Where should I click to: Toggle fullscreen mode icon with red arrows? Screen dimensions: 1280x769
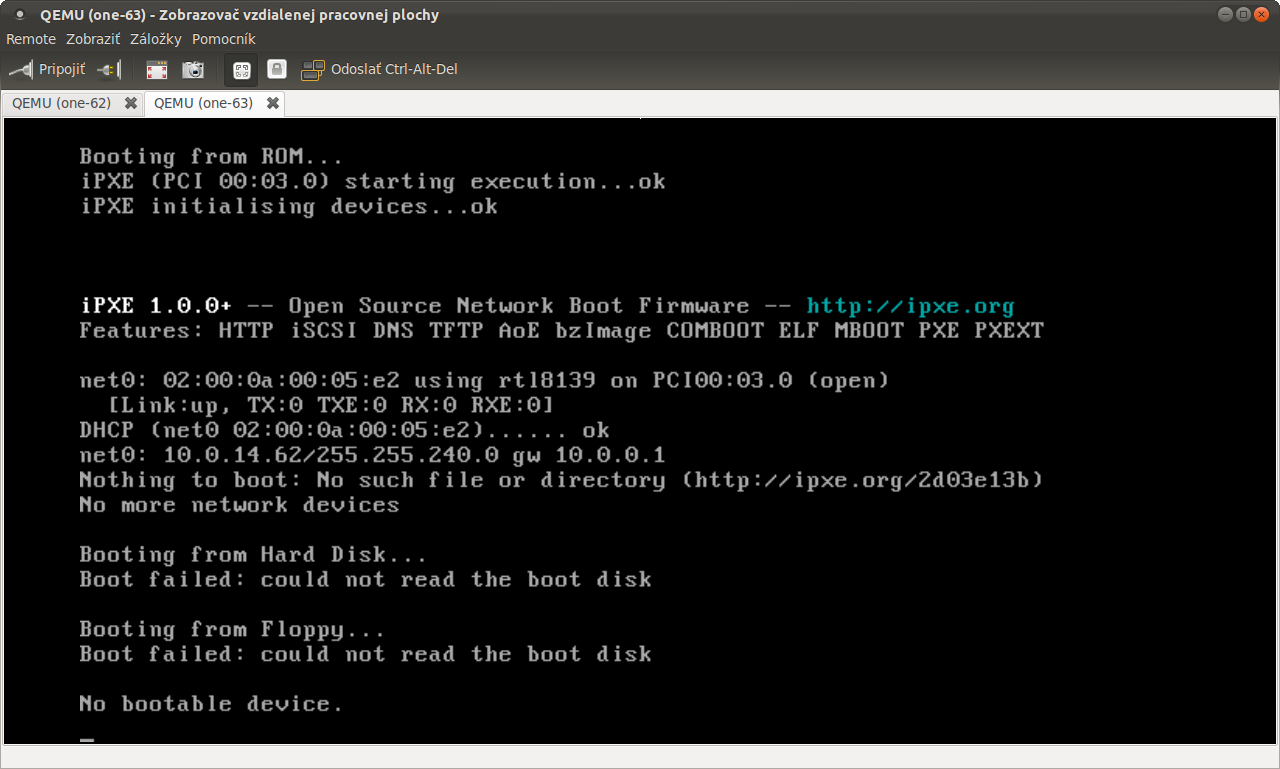[157, 70]
